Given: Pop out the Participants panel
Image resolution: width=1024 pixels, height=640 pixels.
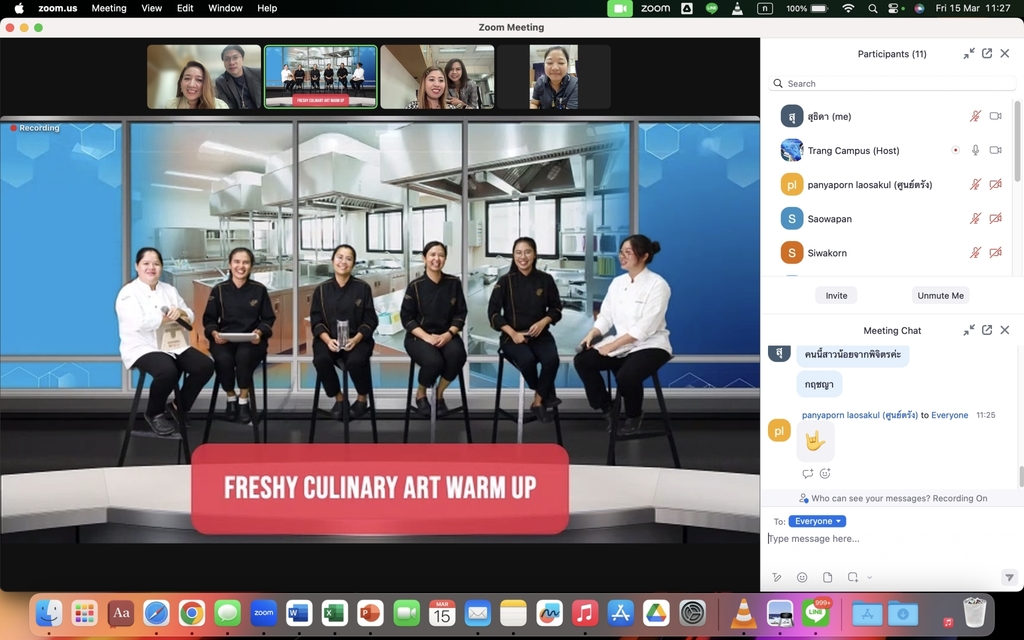Looking at the screenshot, I should (987, 54).
